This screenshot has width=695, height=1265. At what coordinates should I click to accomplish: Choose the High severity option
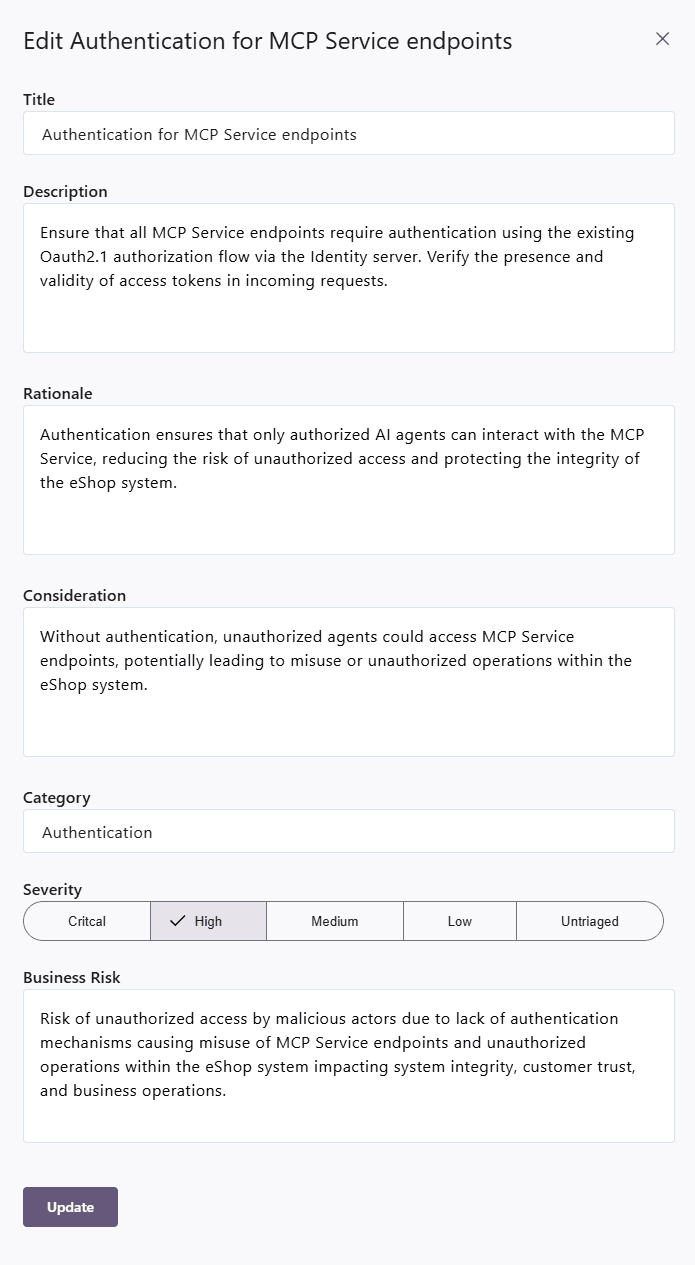tap(208, 921)
